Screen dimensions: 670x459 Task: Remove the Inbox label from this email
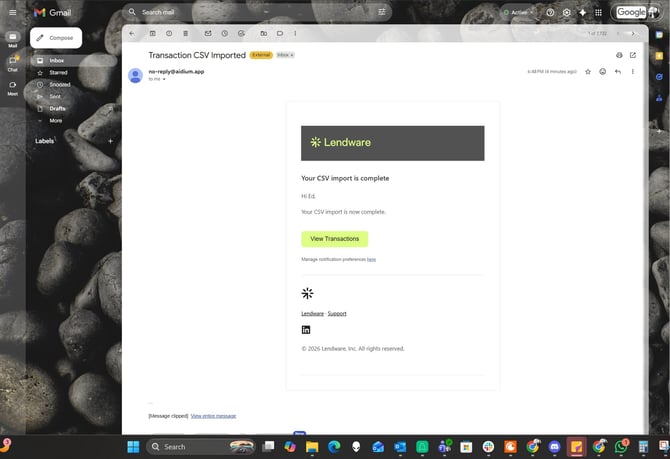coord(292,55)
